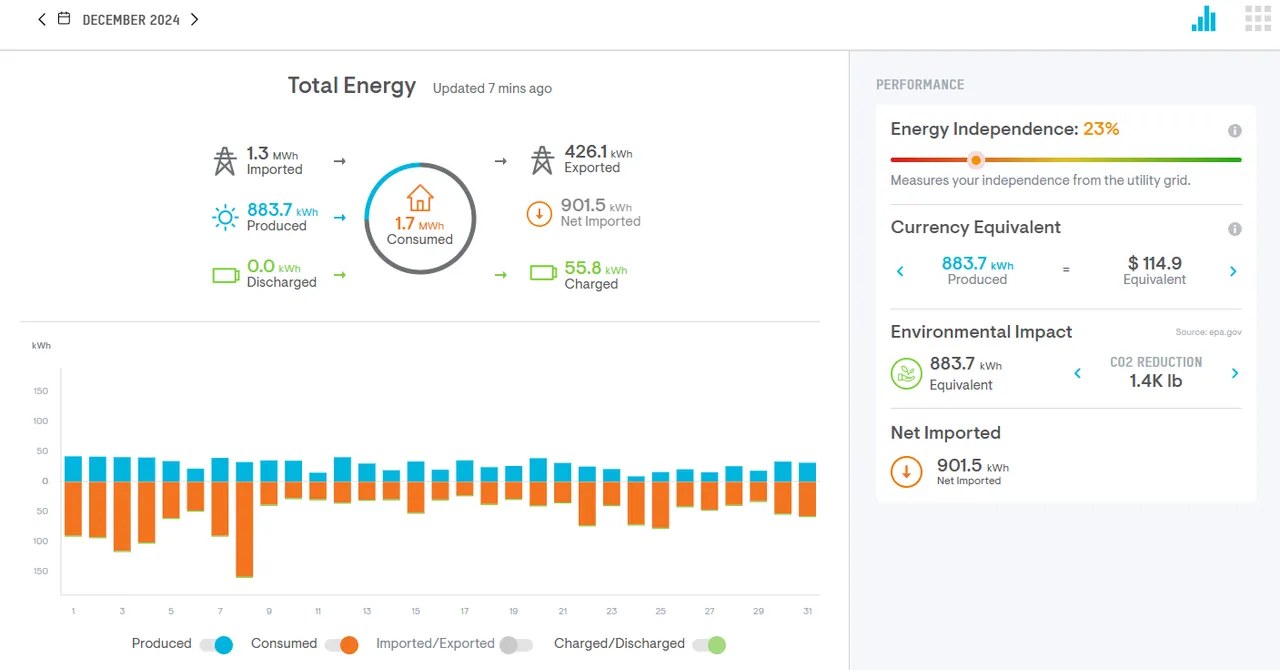Click the Updated 7 mins ago text

coord(492,88)
